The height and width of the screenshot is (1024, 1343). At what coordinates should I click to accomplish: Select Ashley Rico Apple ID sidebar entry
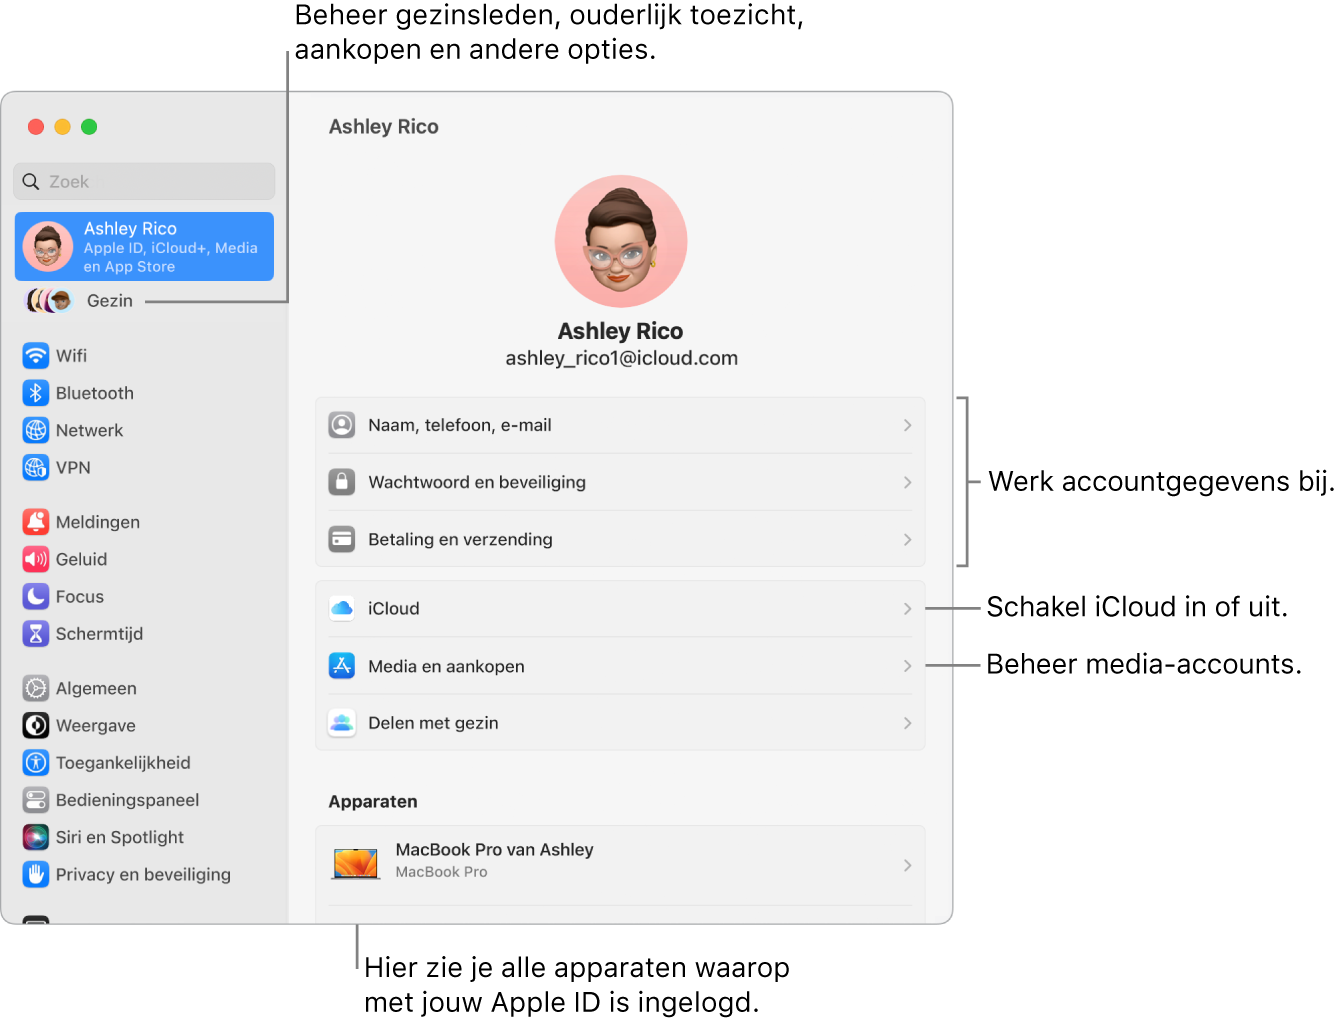(x=144, y=247)
